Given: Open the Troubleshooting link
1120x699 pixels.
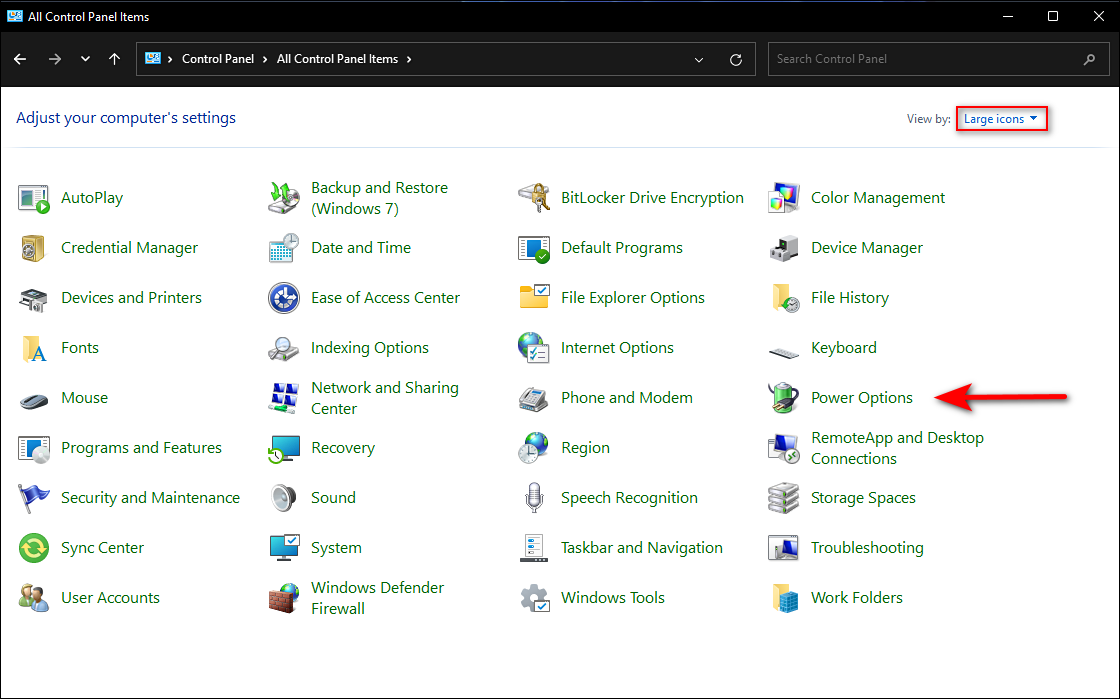Looking at the screenshot, I should (867, 548).
